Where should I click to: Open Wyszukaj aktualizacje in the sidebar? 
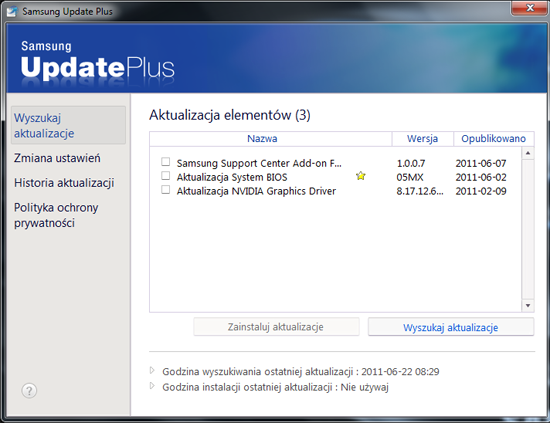(x=68, y=126)
